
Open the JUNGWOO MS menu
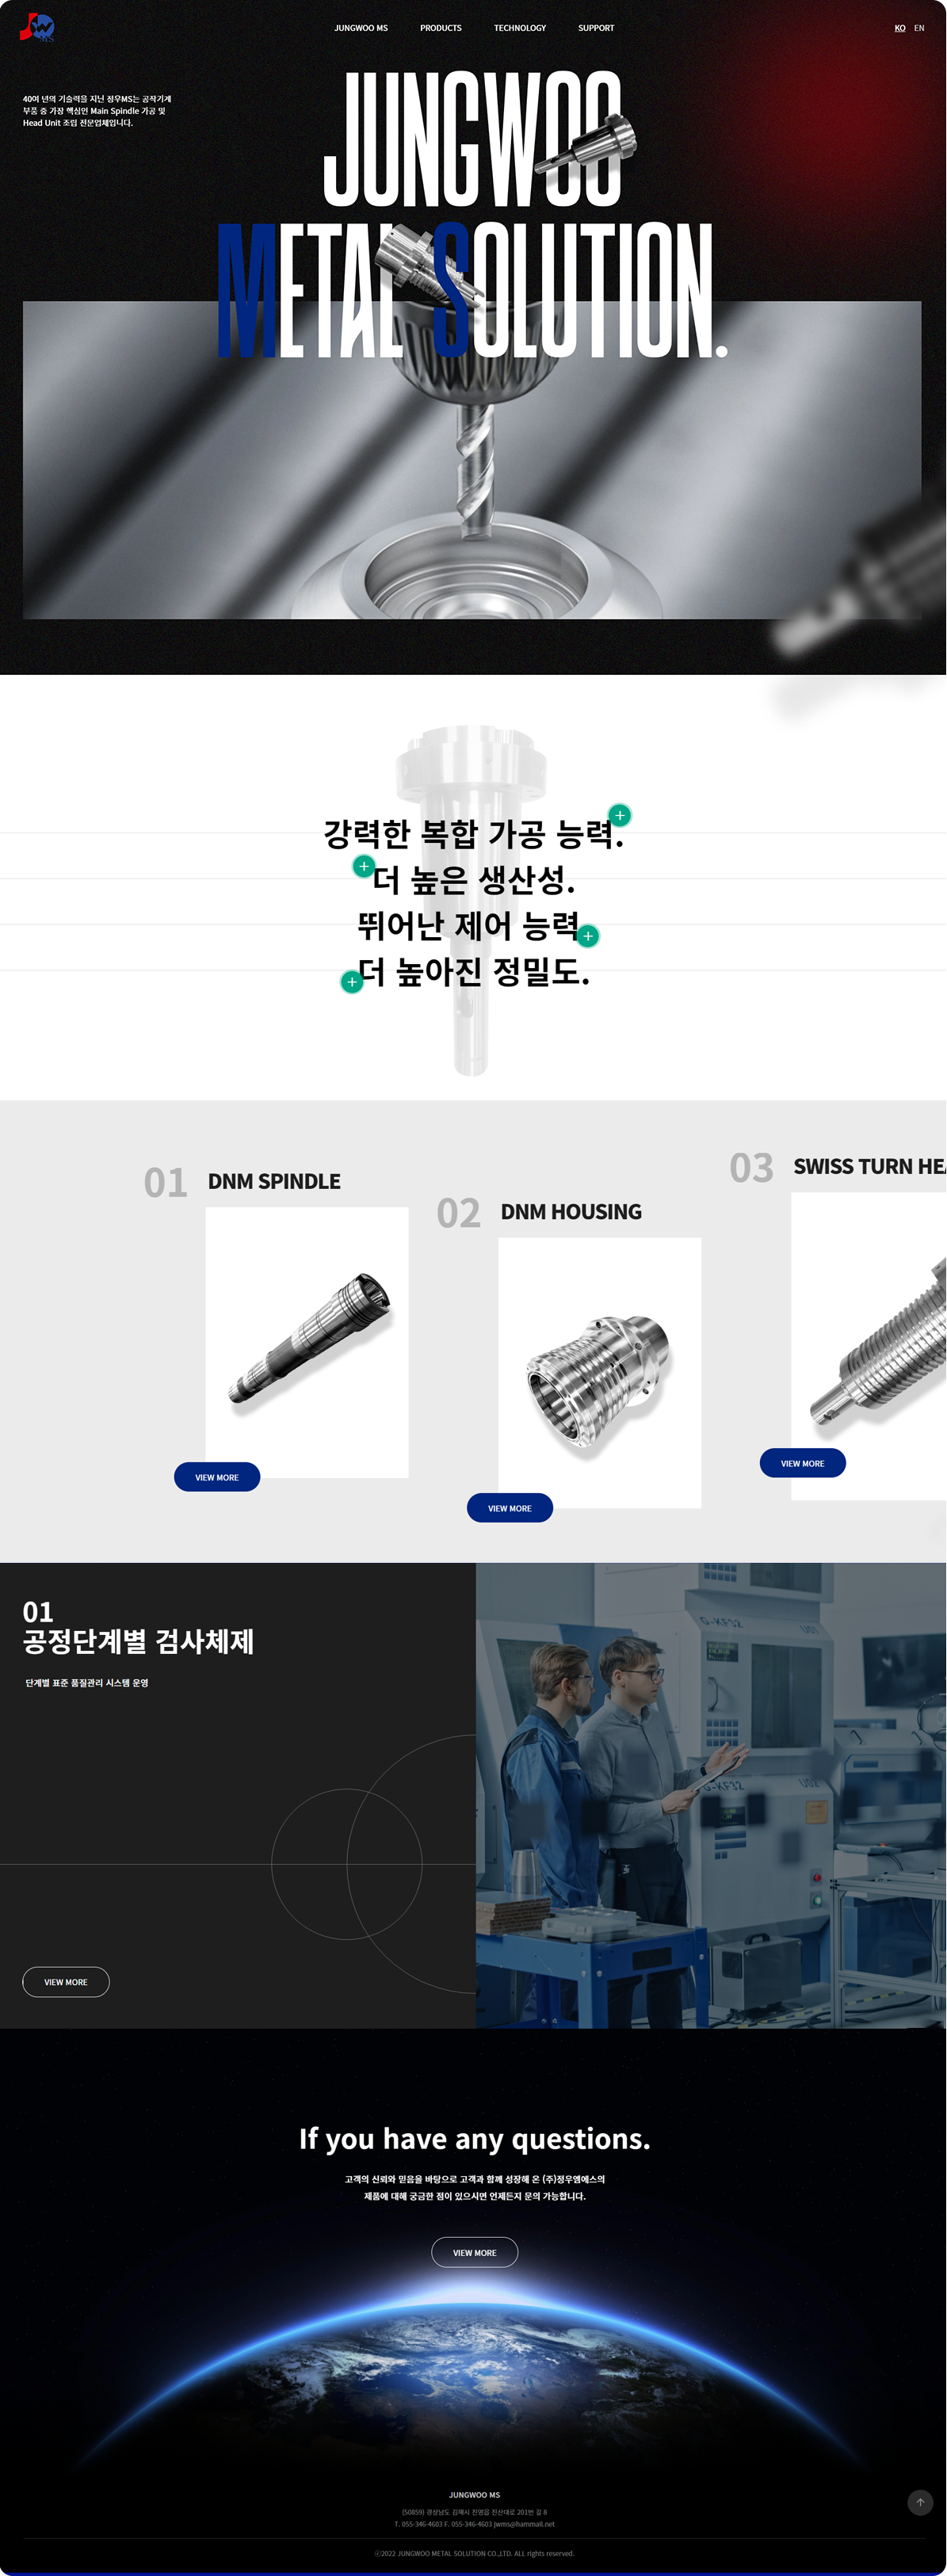361,28
